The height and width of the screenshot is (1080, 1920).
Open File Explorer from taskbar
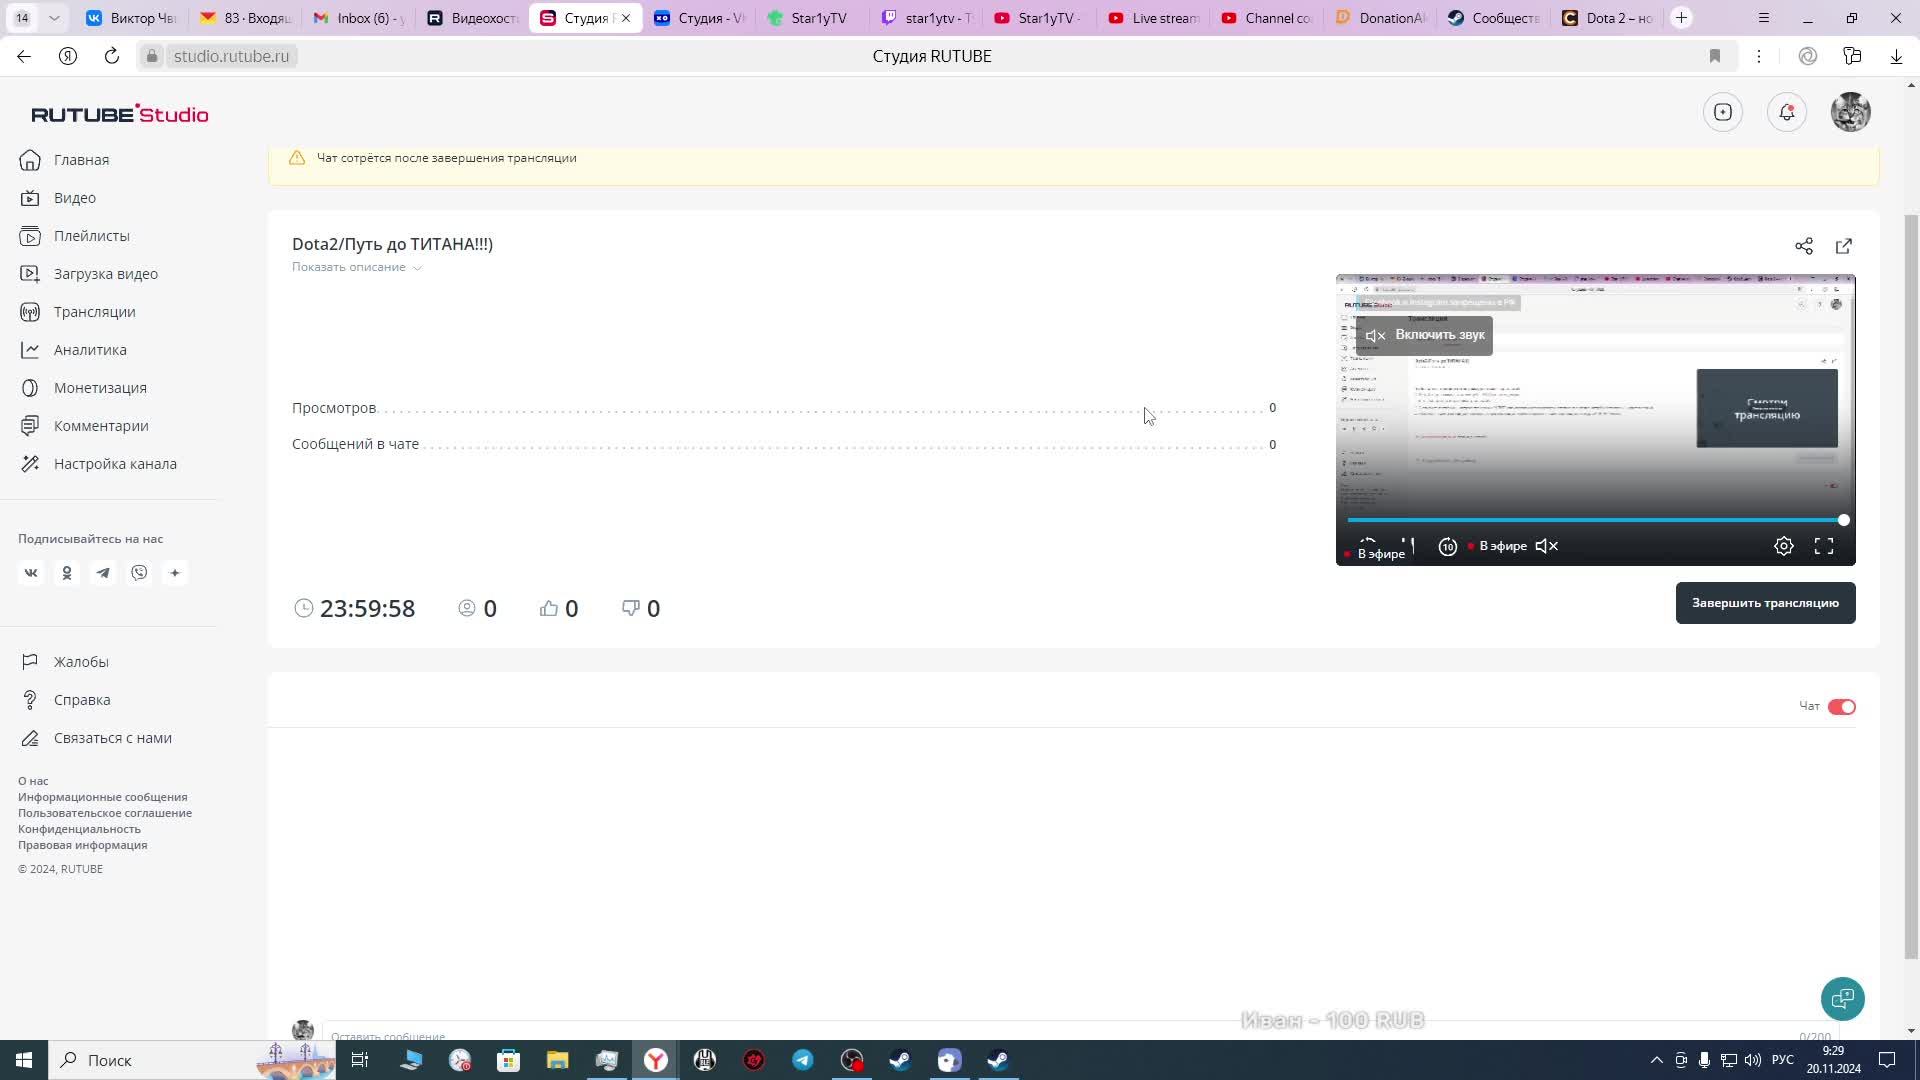(557, 1060)
